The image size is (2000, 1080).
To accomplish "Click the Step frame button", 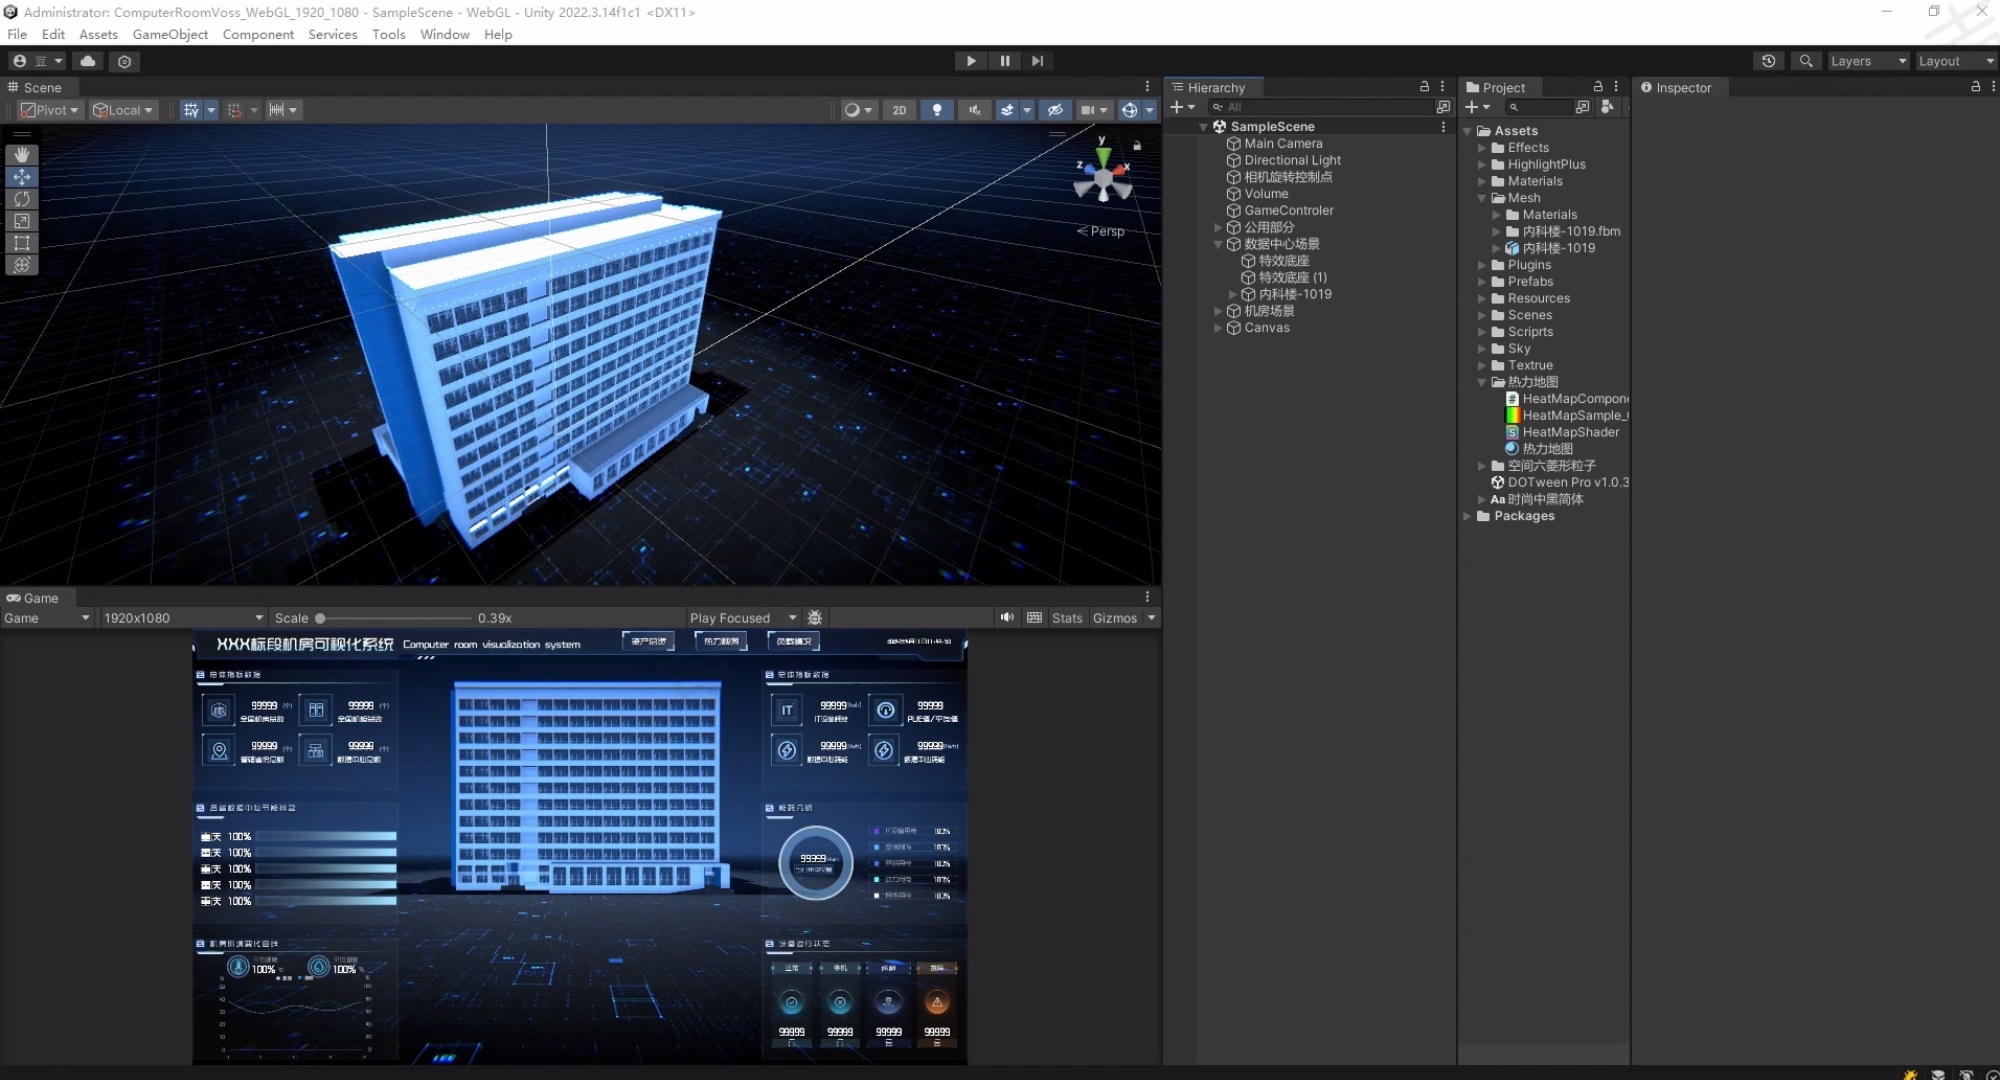I will 1037,61.
